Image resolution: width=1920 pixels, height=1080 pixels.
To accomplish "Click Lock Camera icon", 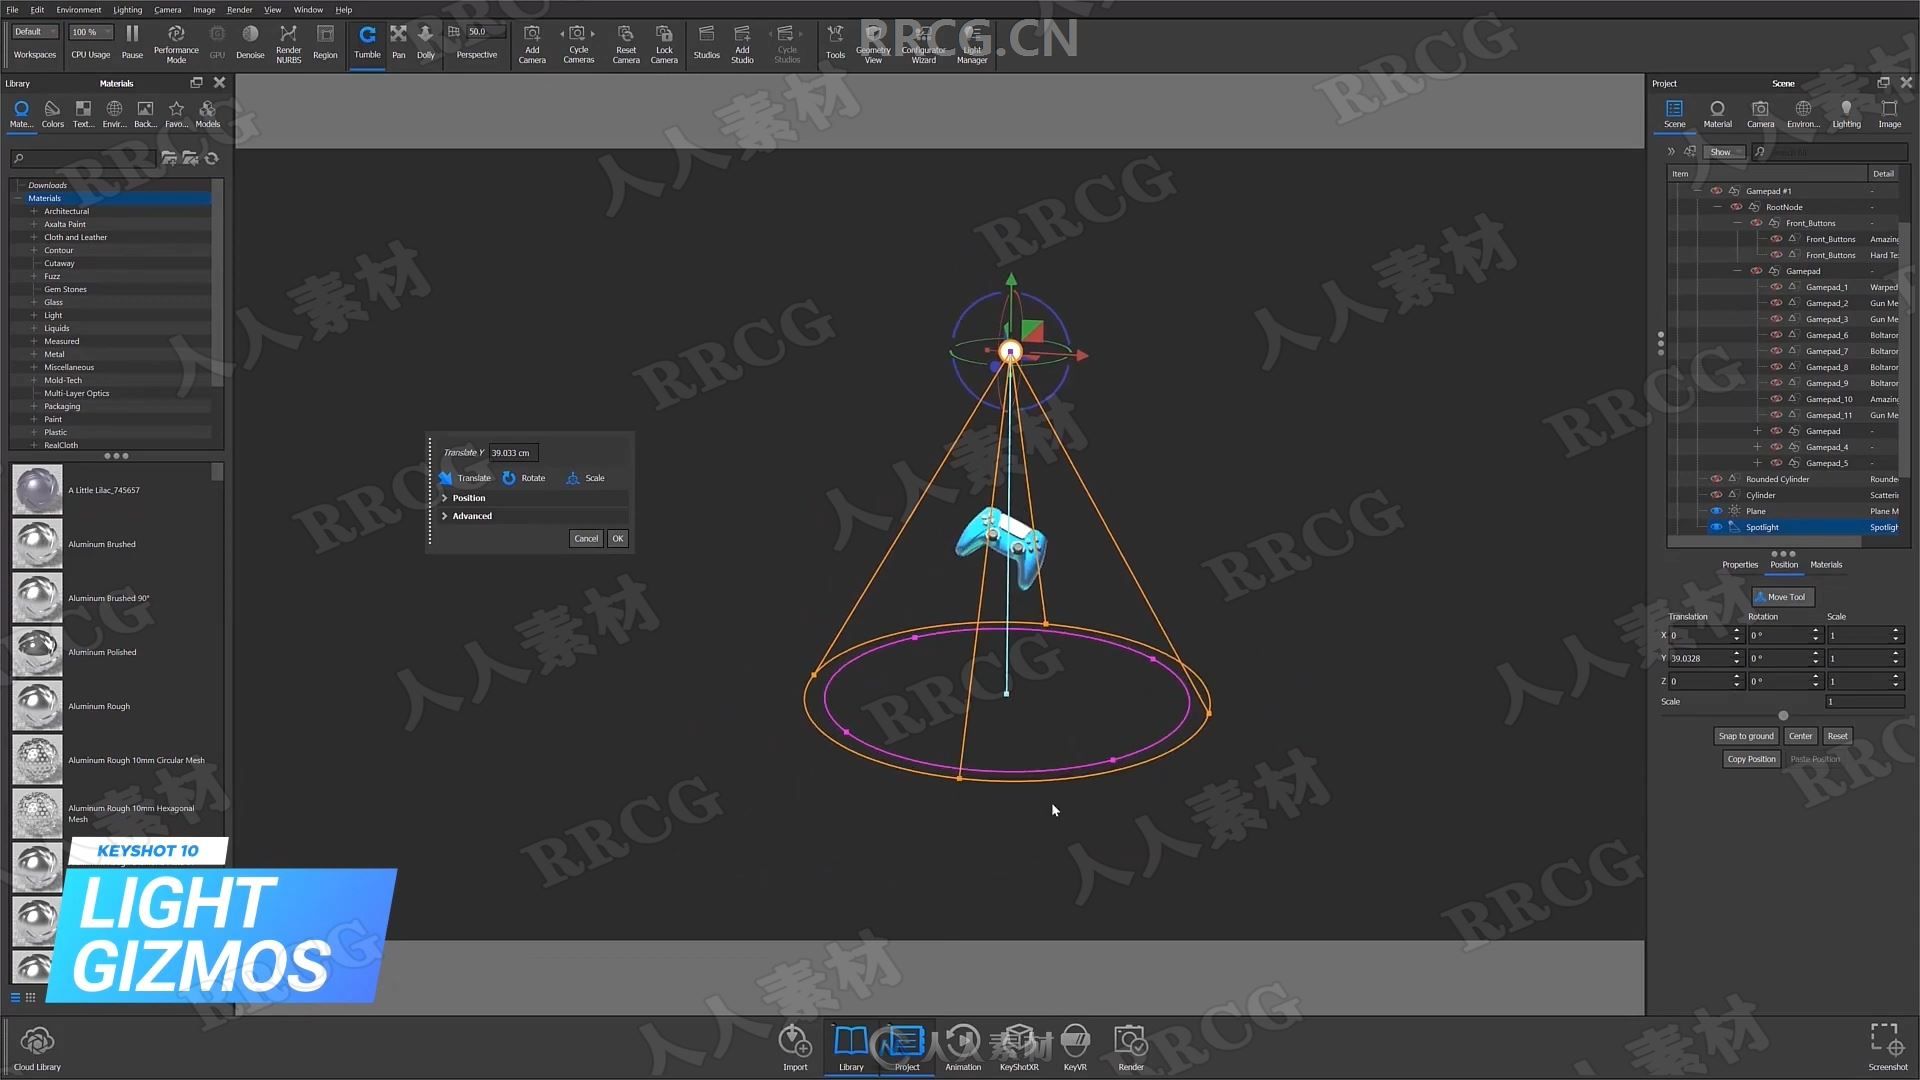I will (664, 44).
